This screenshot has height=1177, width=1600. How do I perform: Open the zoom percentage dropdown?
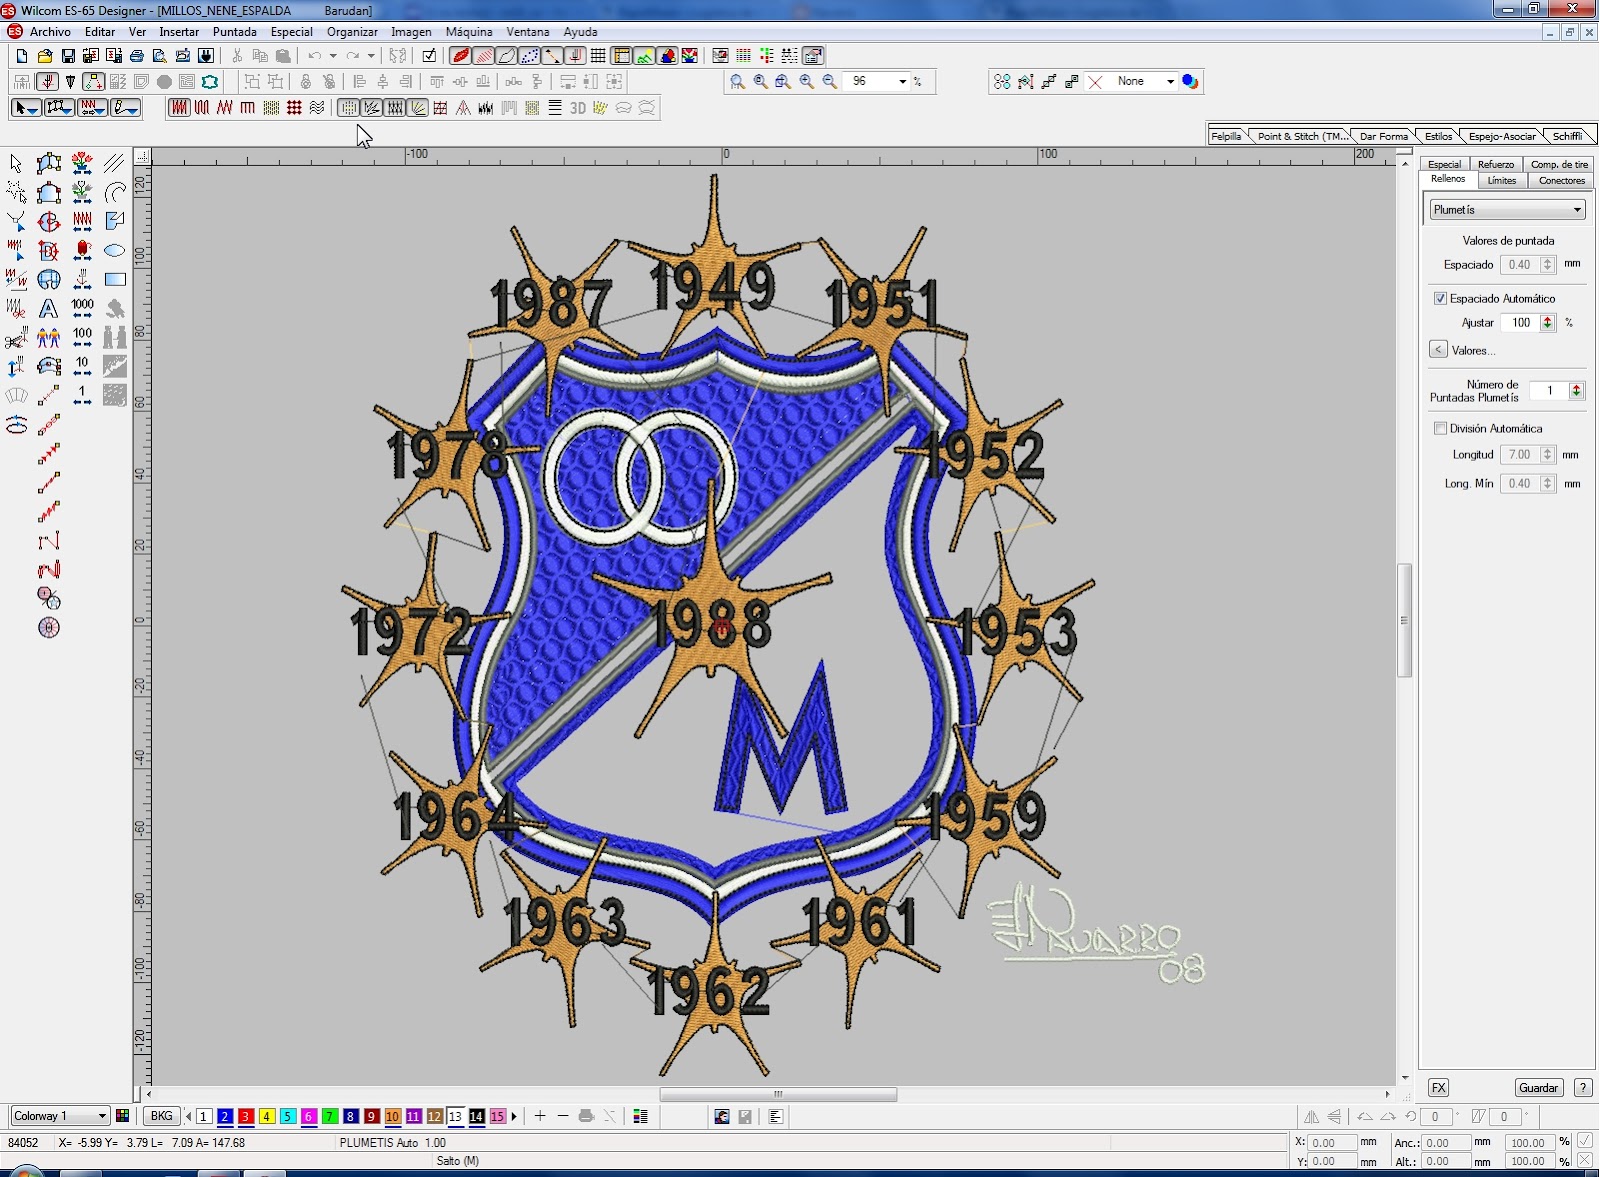902,82
